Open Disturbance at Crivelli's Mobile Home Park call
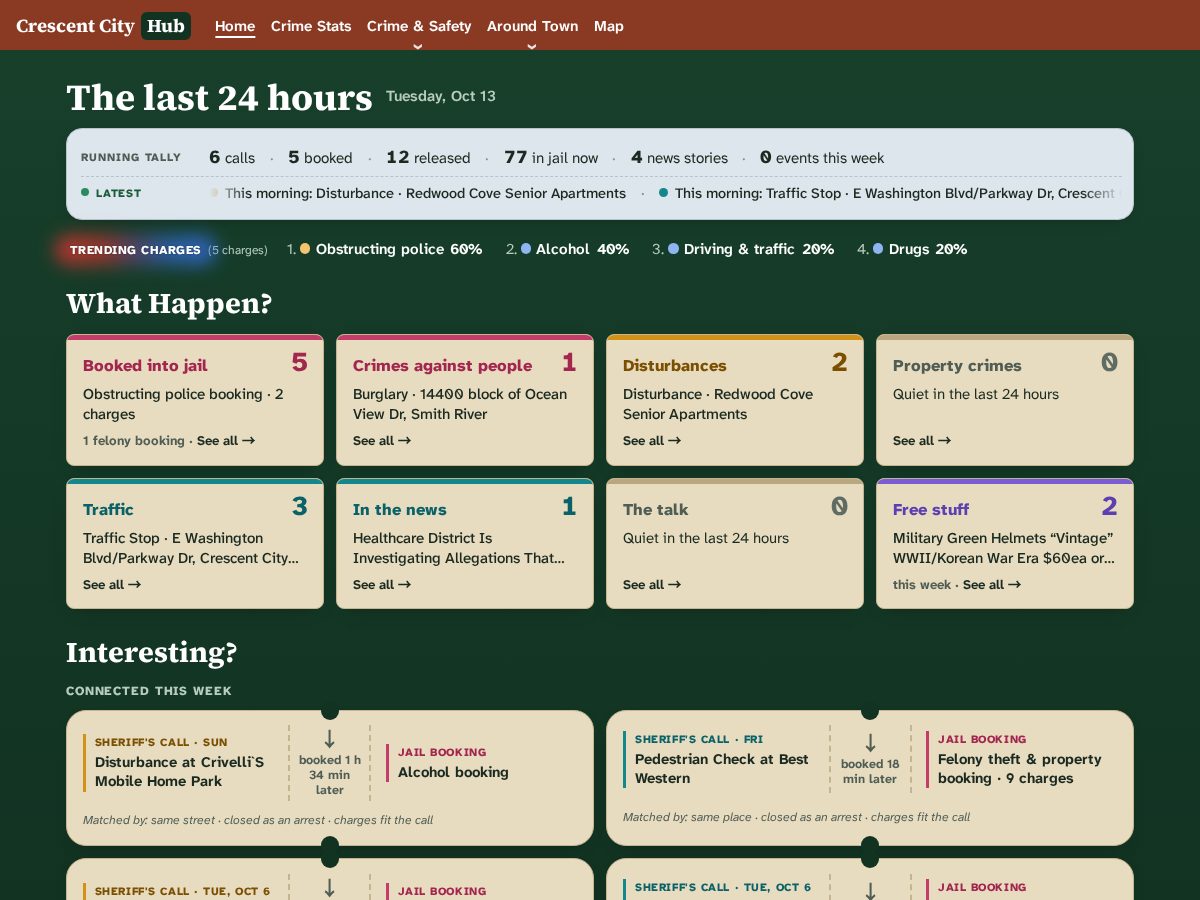This screenshot has width=1200, height=900. (x=179, y=771)
